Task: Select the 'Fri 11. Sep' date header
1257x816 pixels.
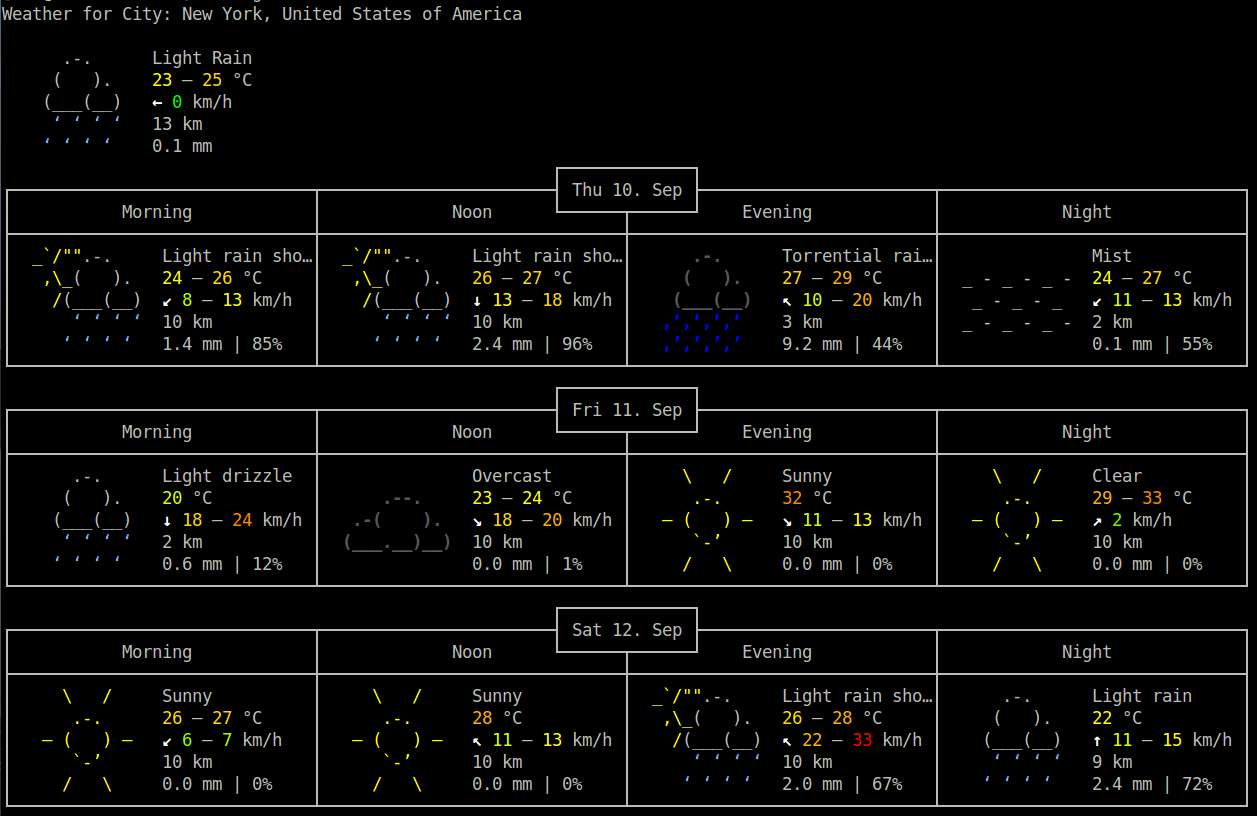Action: (627, 410)
